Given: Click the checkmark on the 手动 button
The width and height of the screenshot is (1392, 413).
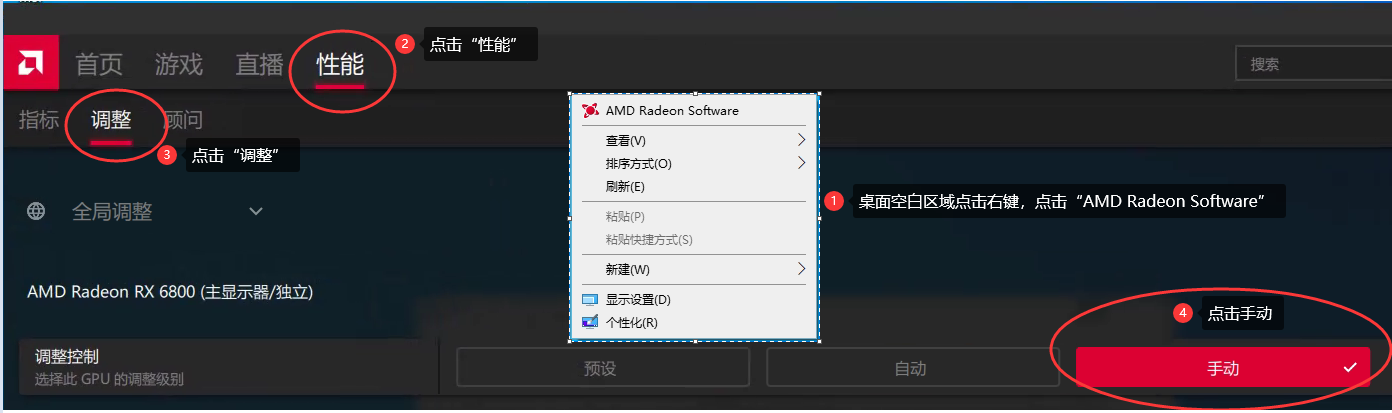Looking at the screenshot, I should point(1350,368).
